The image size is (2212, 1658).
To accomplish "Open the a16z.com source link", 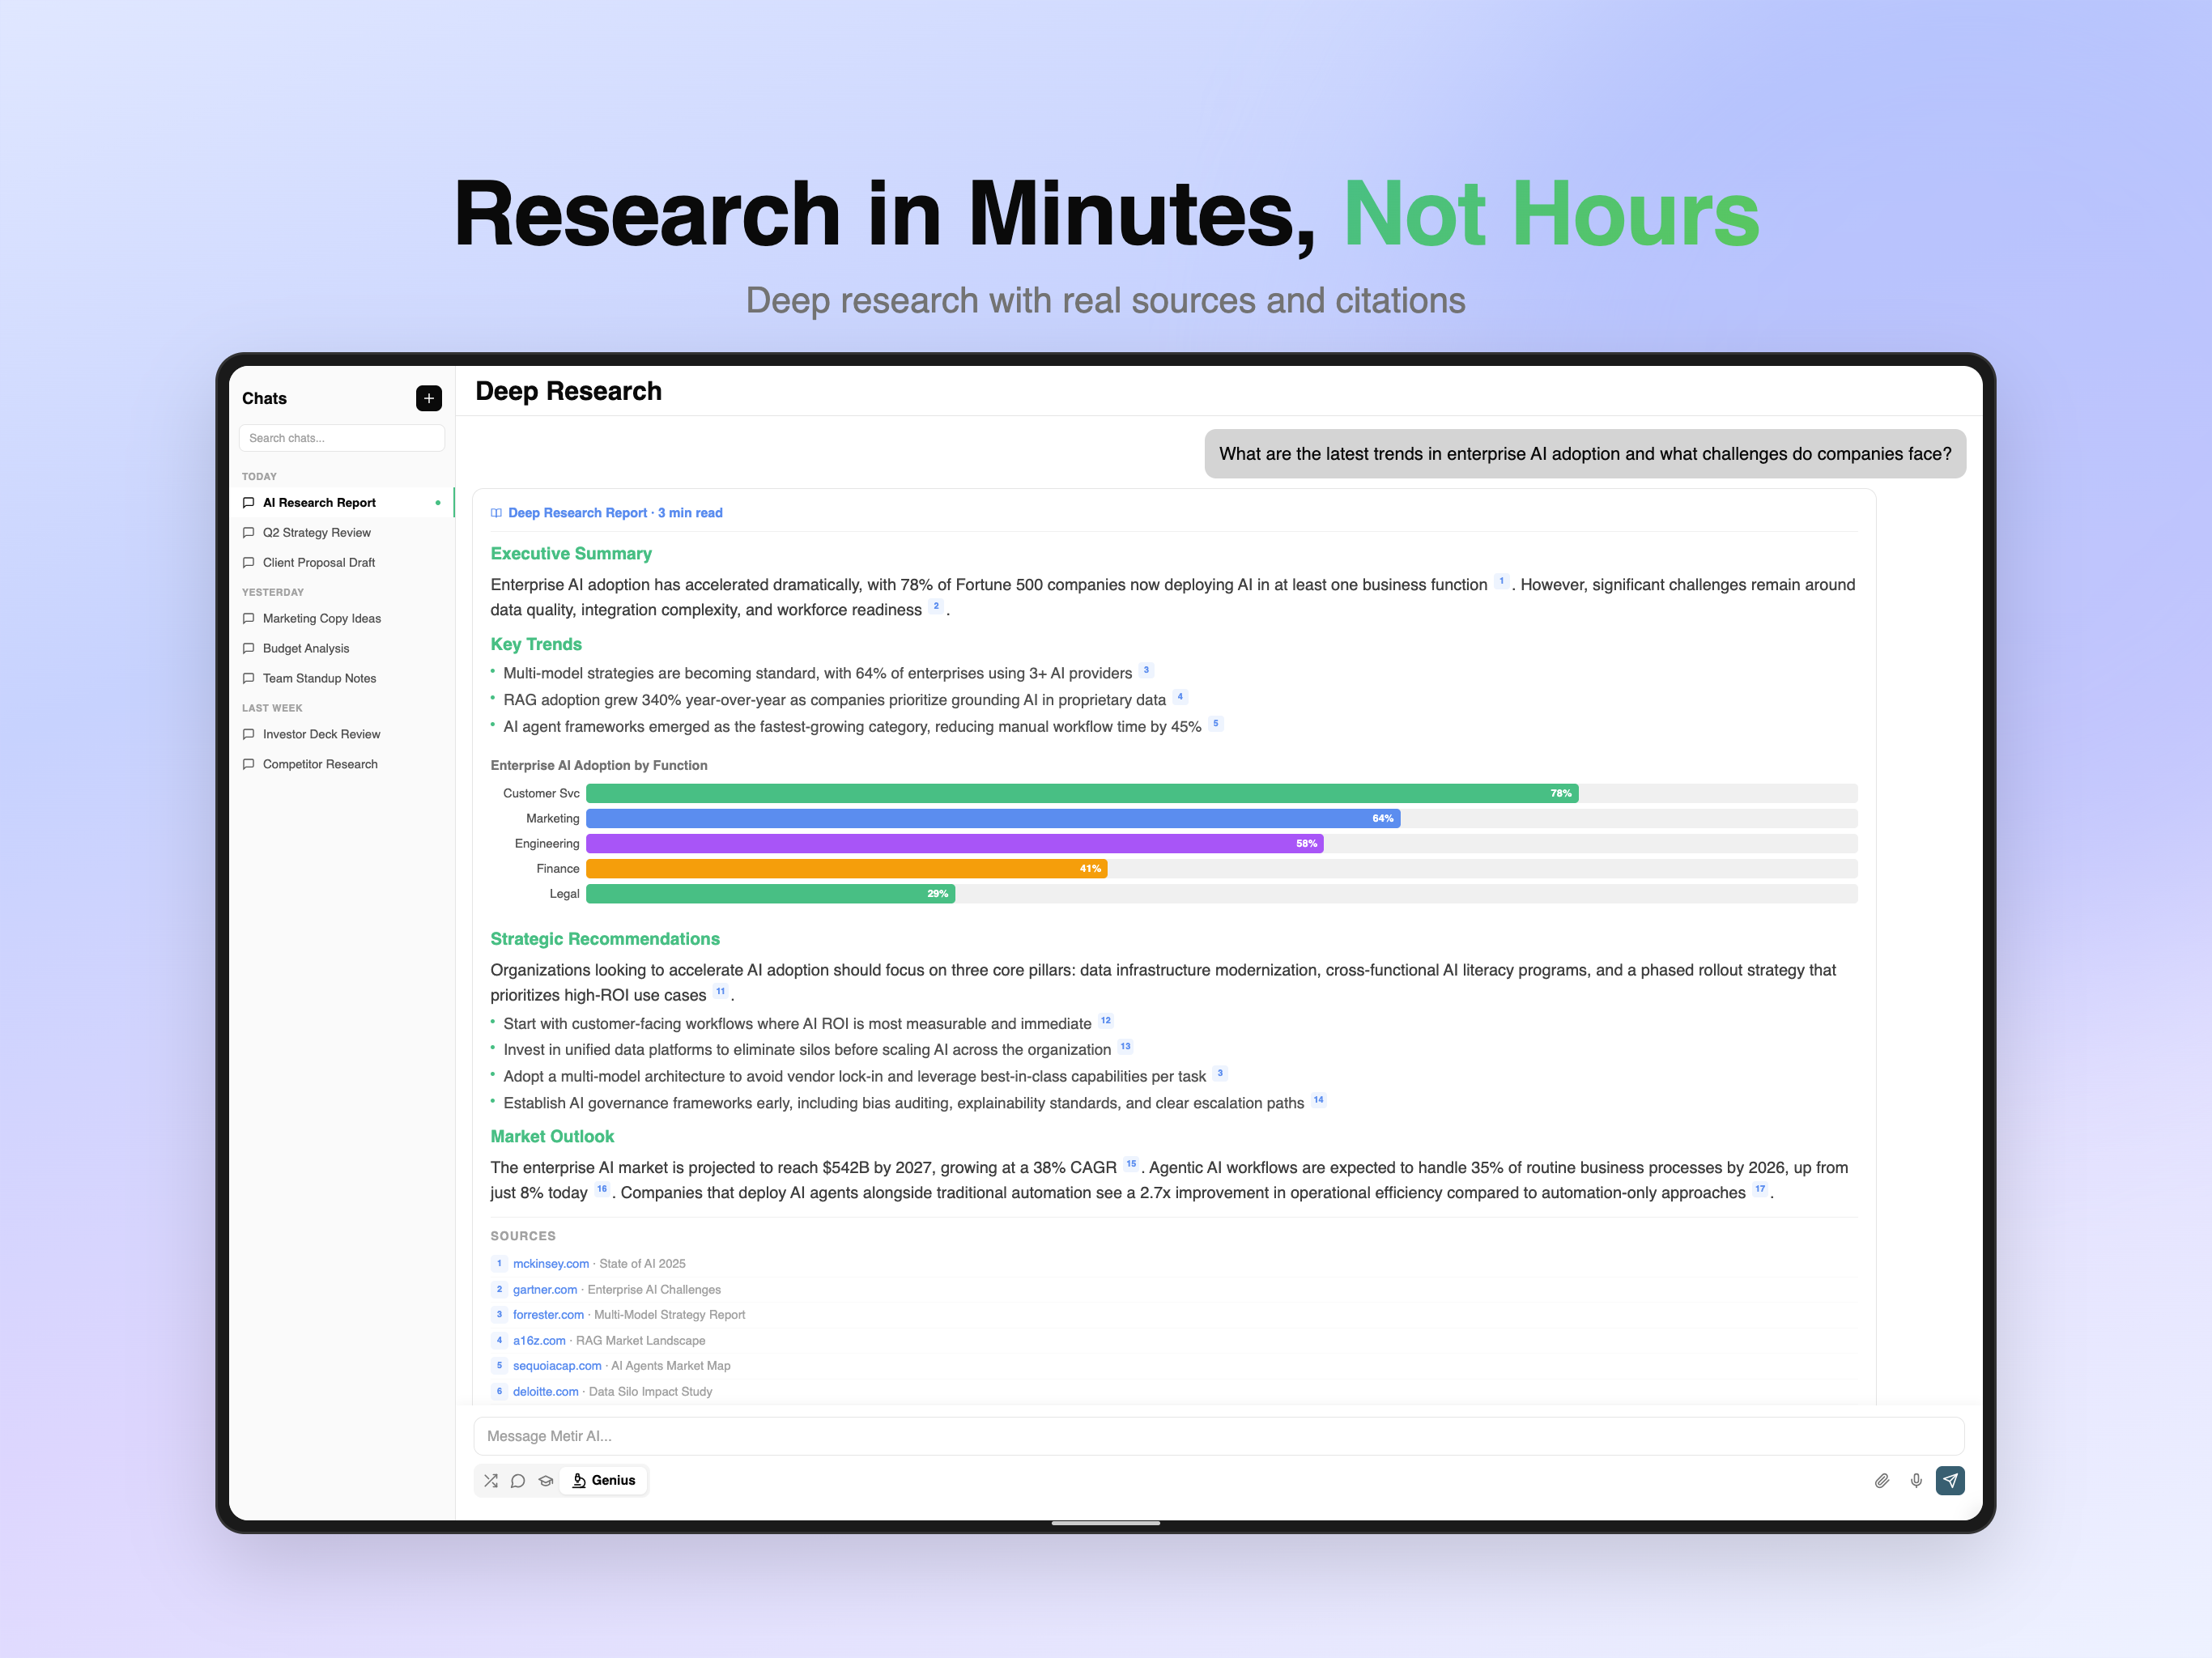I will click(539, 1341).
